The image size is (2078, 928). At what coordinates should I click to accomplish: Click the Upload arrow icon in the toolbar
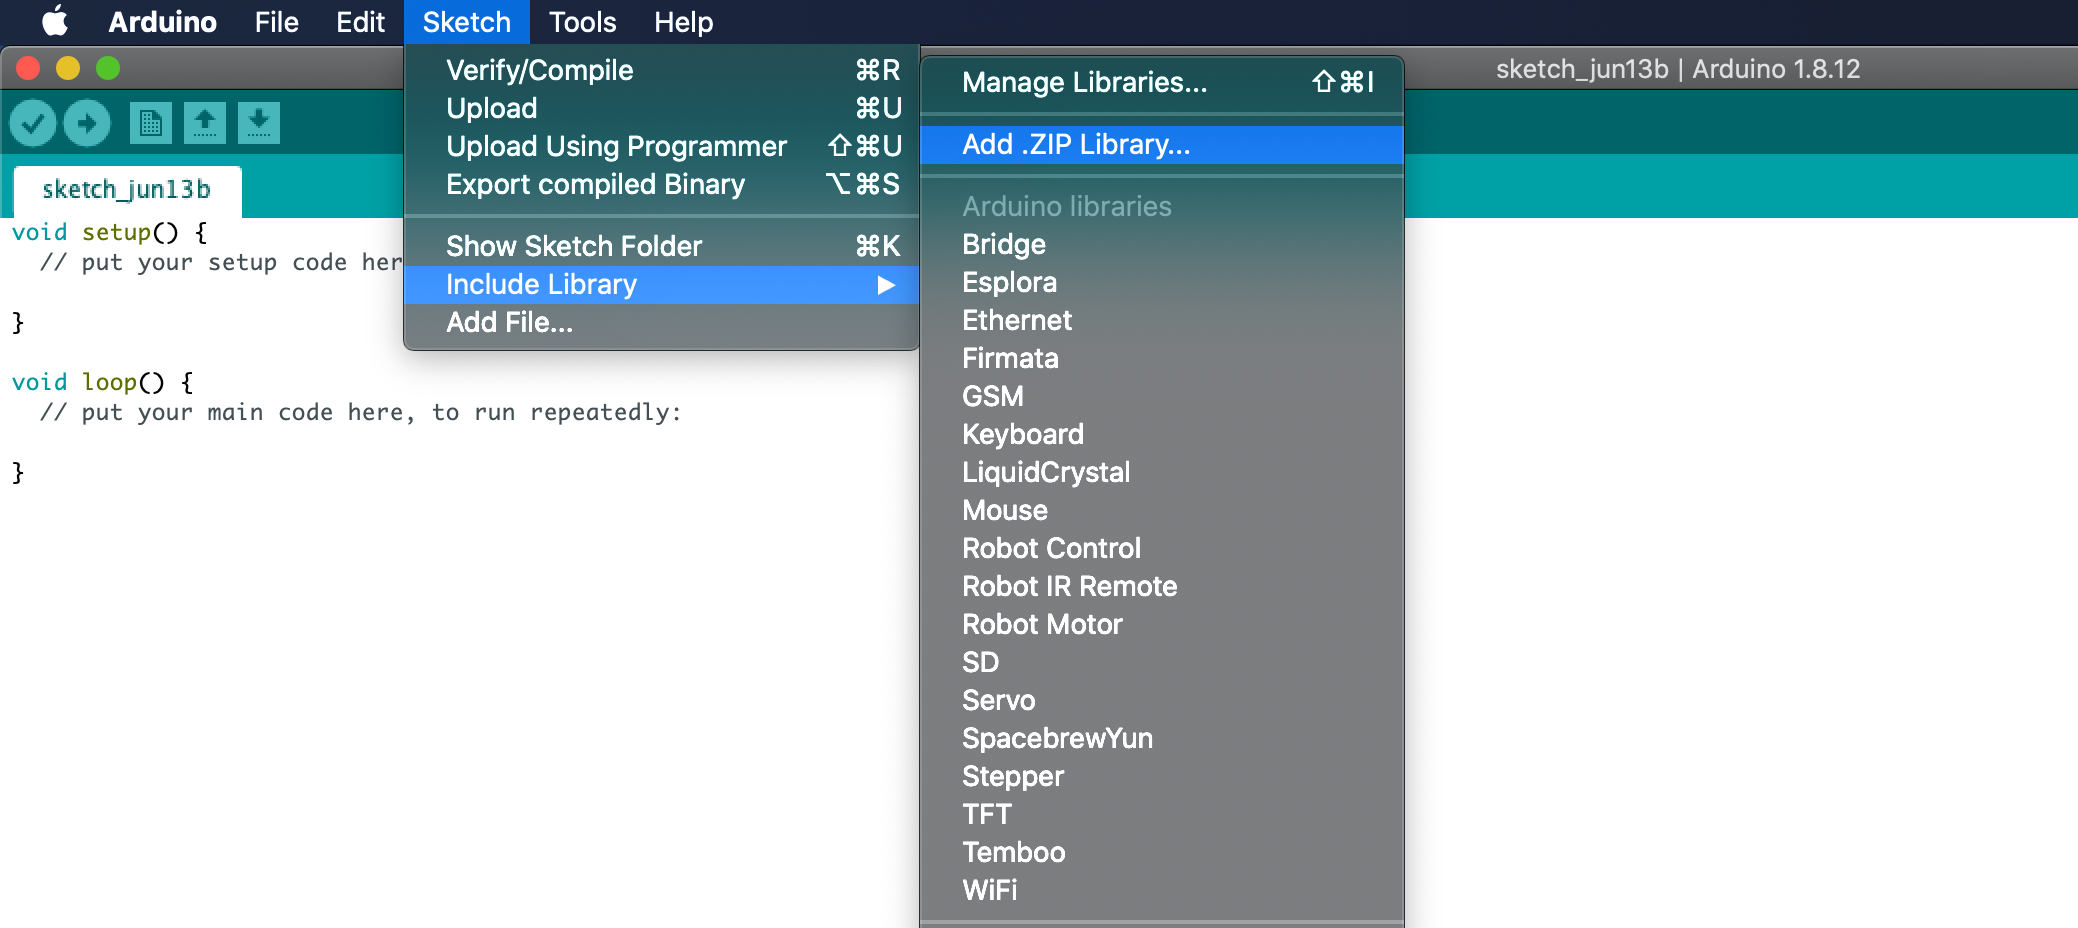click(x=87, y=122)
